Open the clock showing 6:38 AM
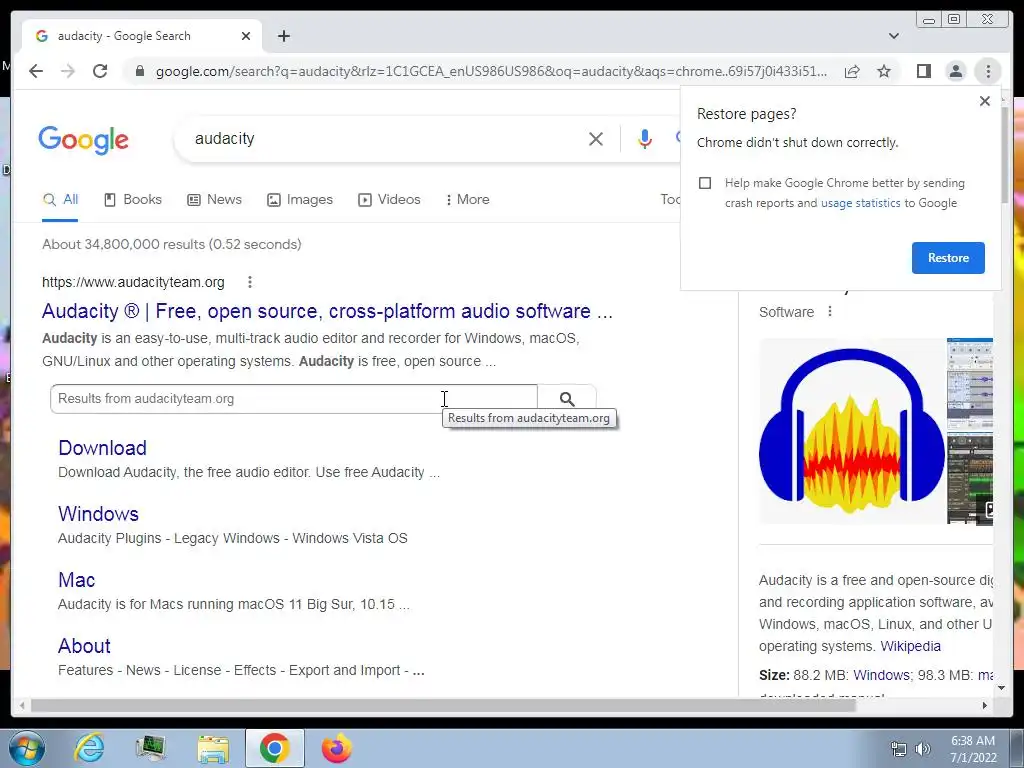1024x768 pixels. coord(973,749)
